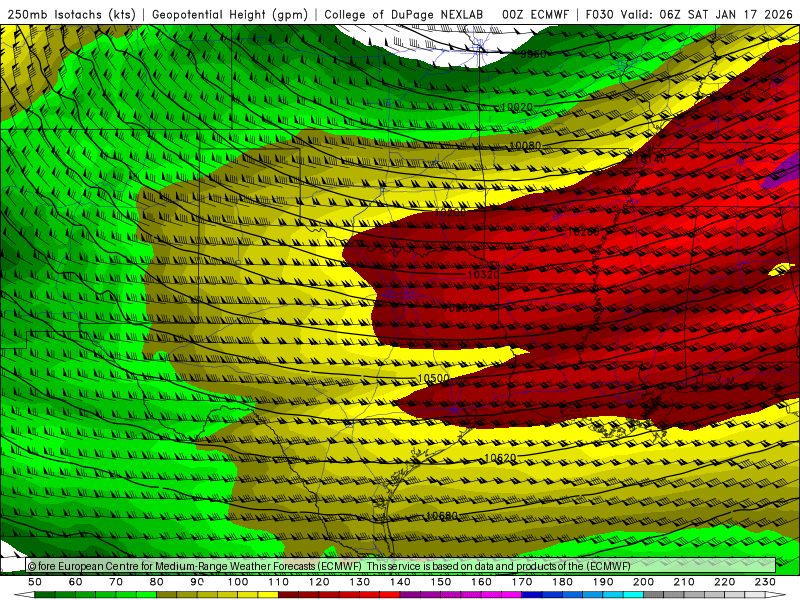Screen dimensions: 800x600
Task: Click the 210 kts legend value
Action: [684, 582]
